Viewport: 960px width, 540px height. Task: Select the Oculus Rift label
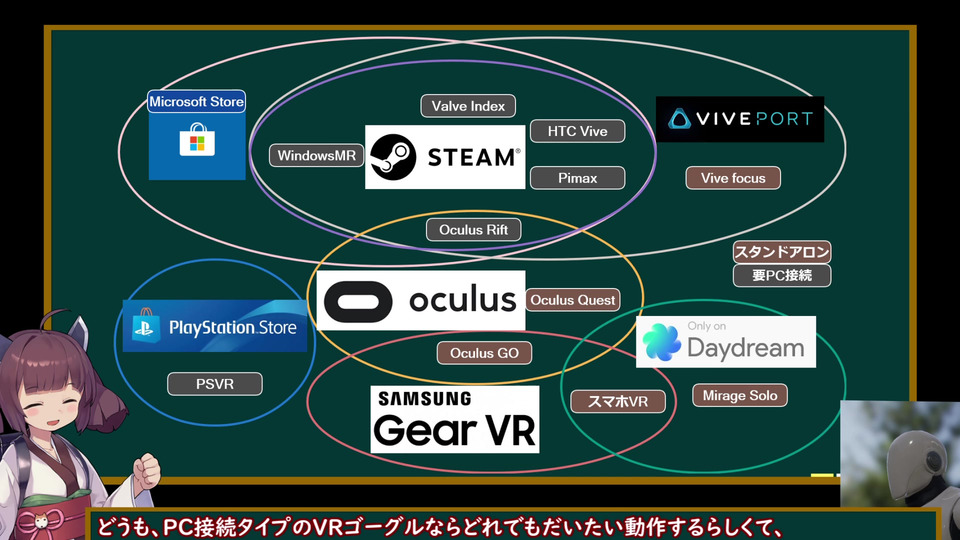click(474, 230)
